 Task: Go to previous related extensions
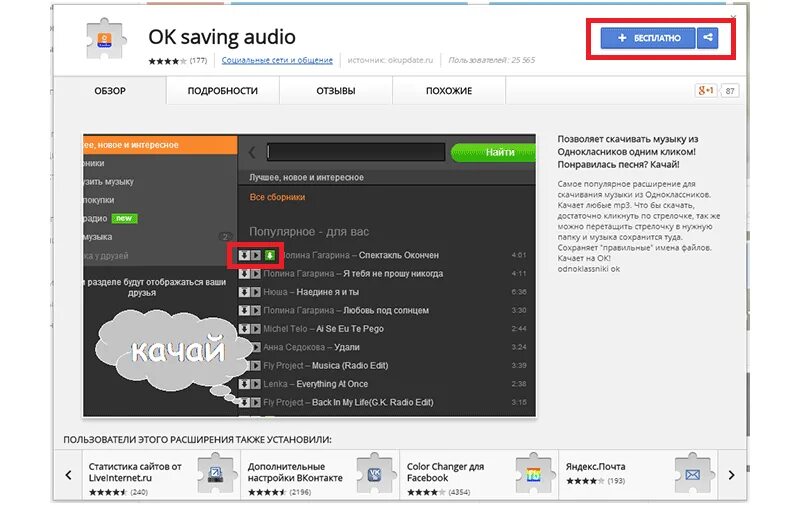pos(68,475)
